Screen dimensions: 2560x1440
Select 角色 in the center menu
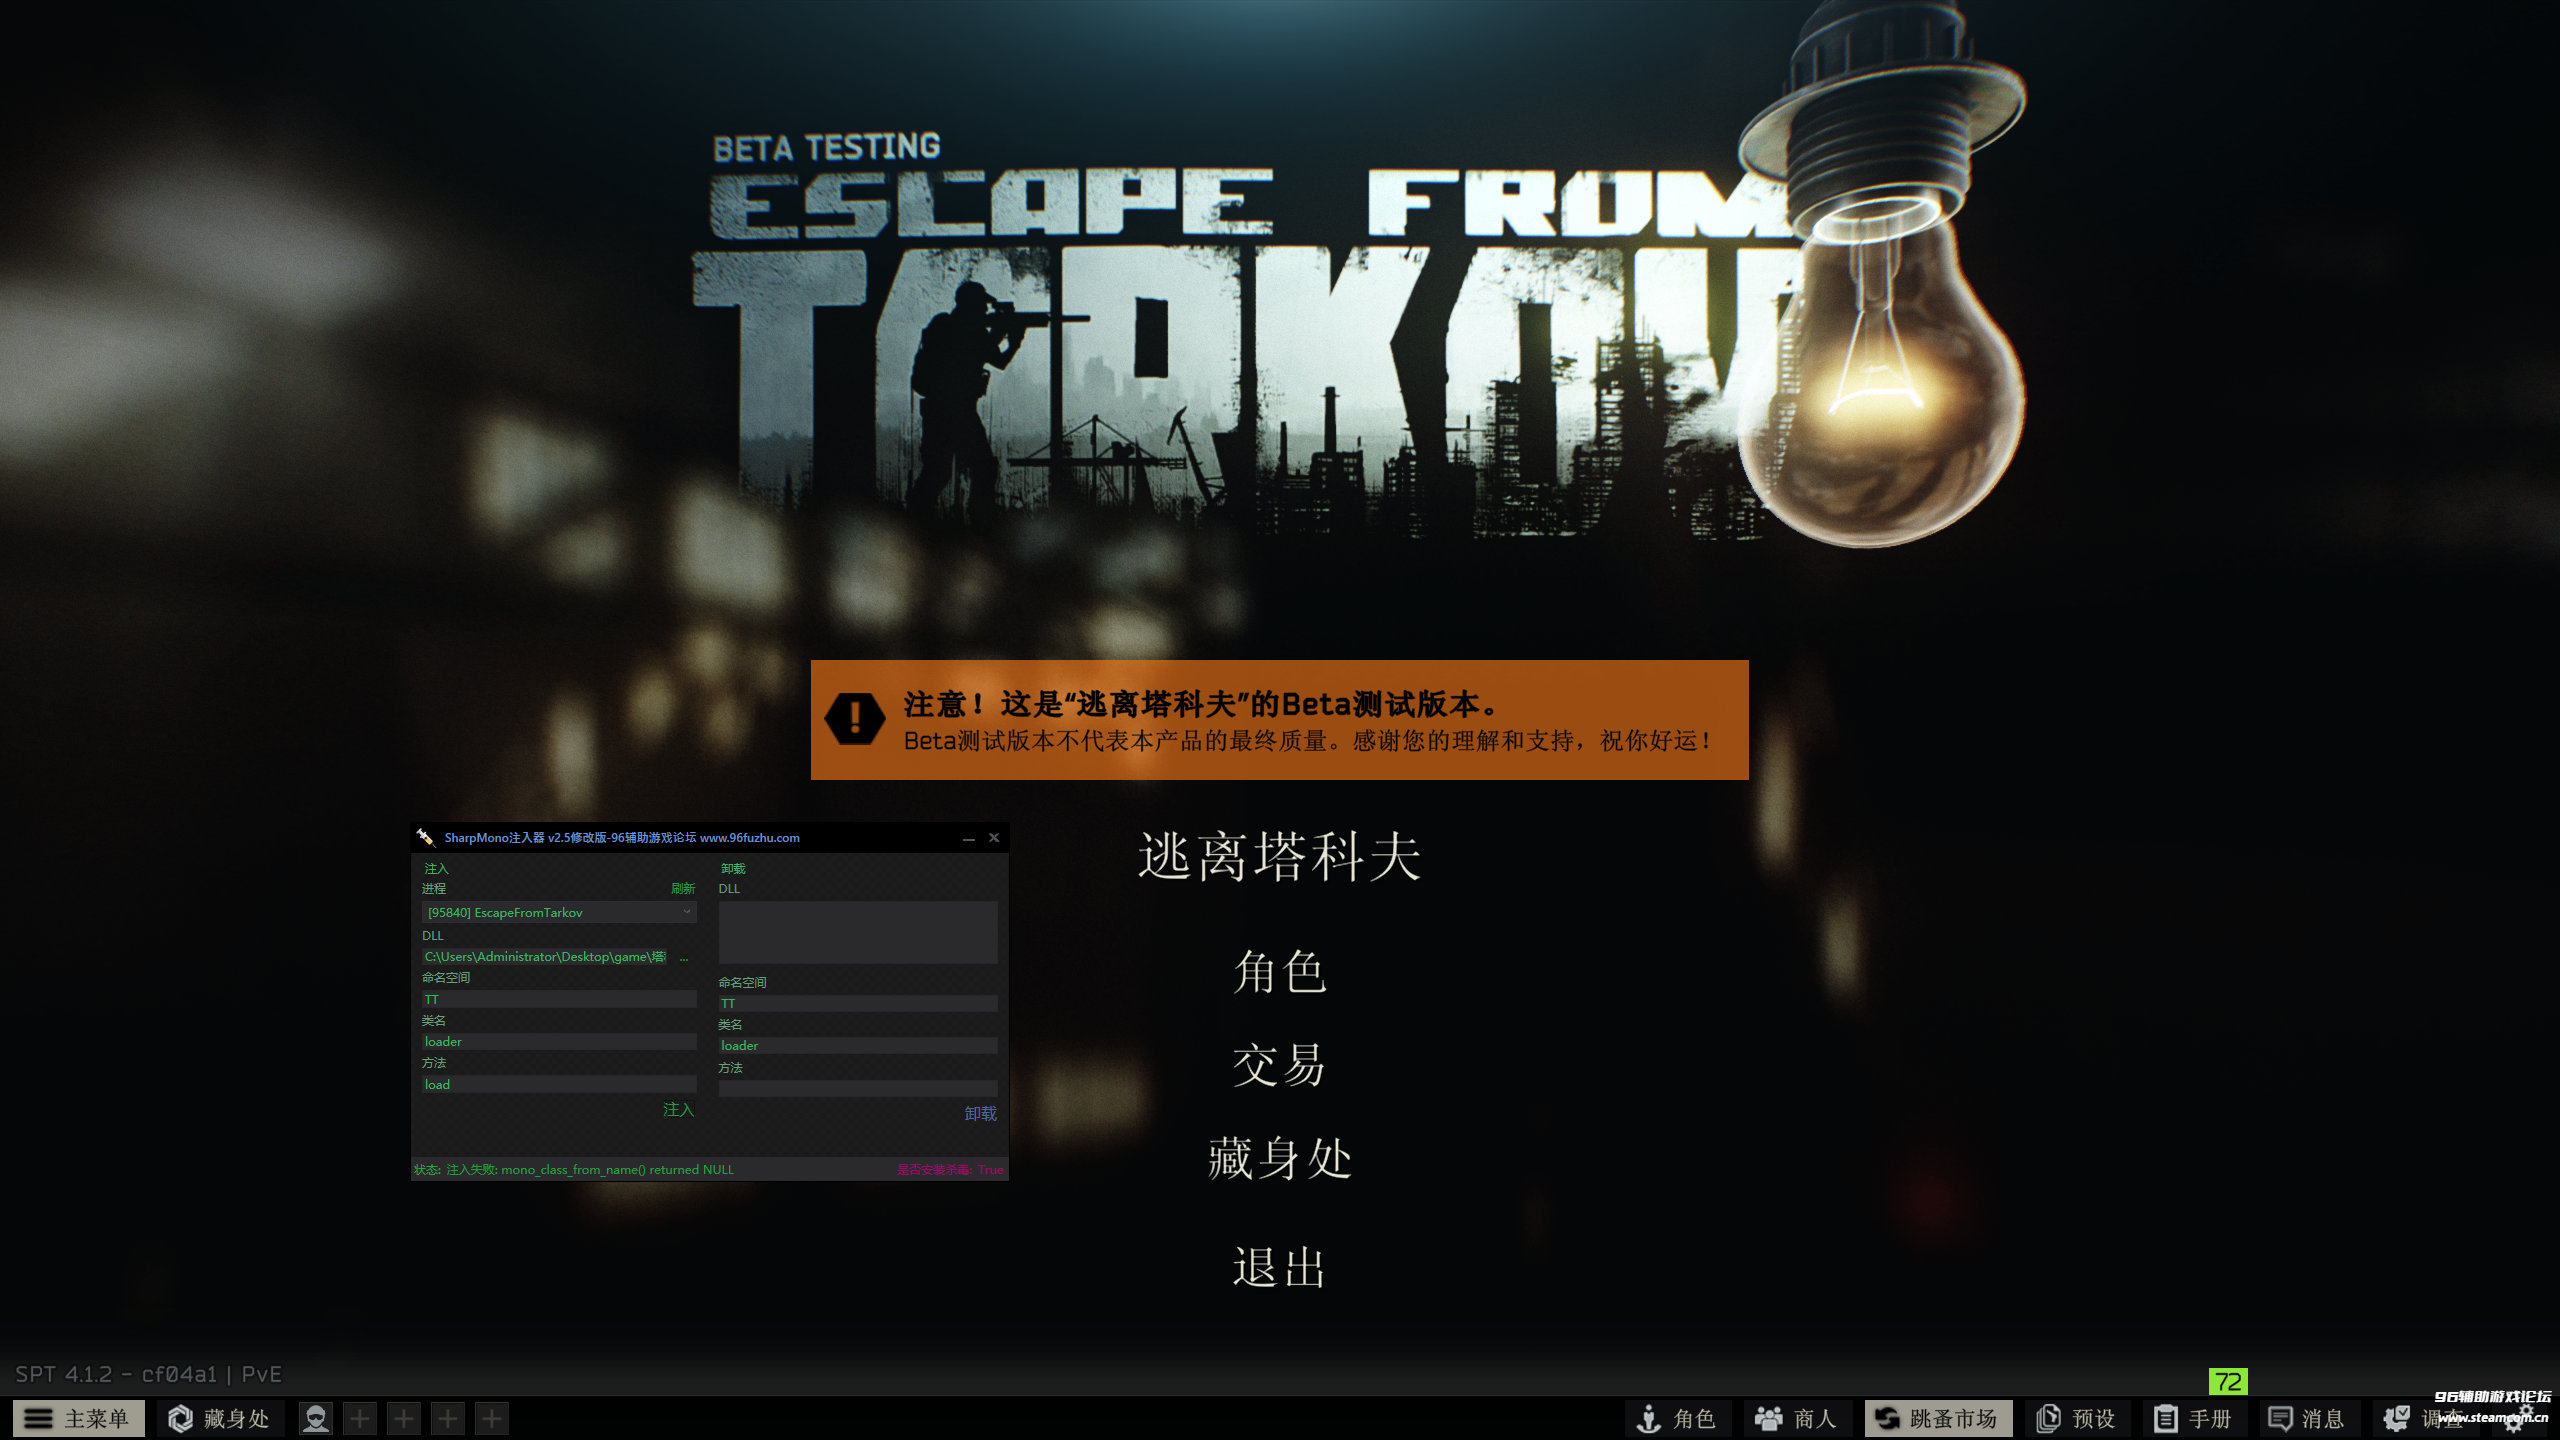pyautogui.click(x=1279, y=972)
